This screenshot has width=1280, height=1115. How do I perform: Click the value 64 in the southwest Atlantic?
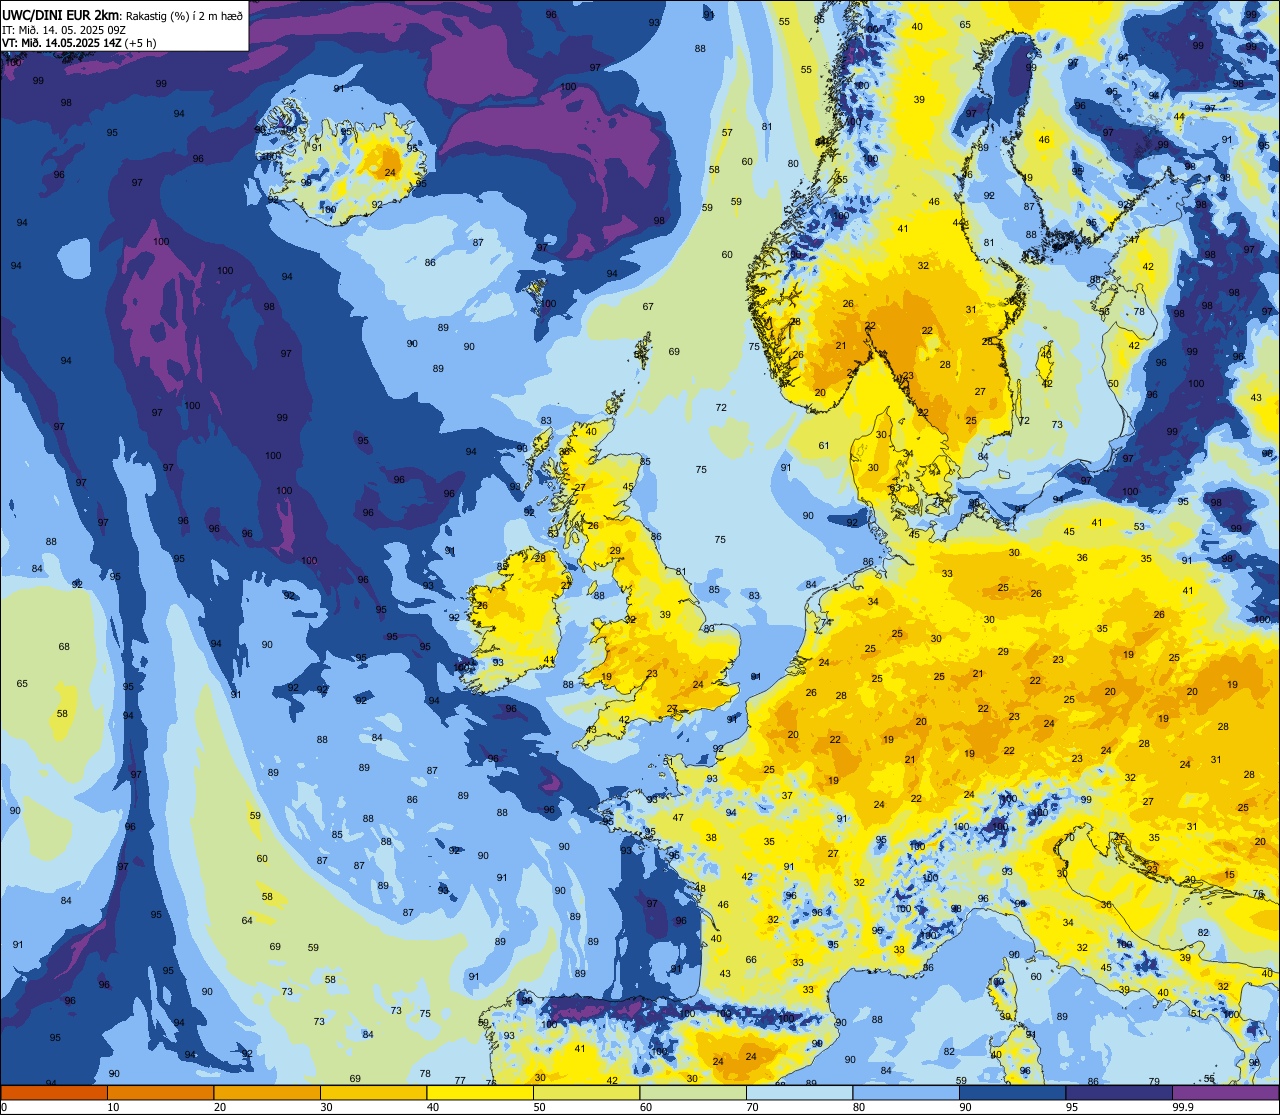point(247,921)
